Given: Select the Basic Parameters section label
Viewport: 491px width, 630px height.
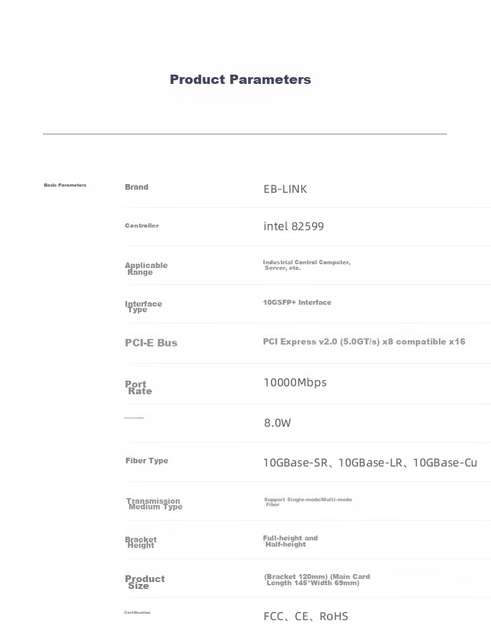Looking at the screenshot, I should (x=65, y=185).
